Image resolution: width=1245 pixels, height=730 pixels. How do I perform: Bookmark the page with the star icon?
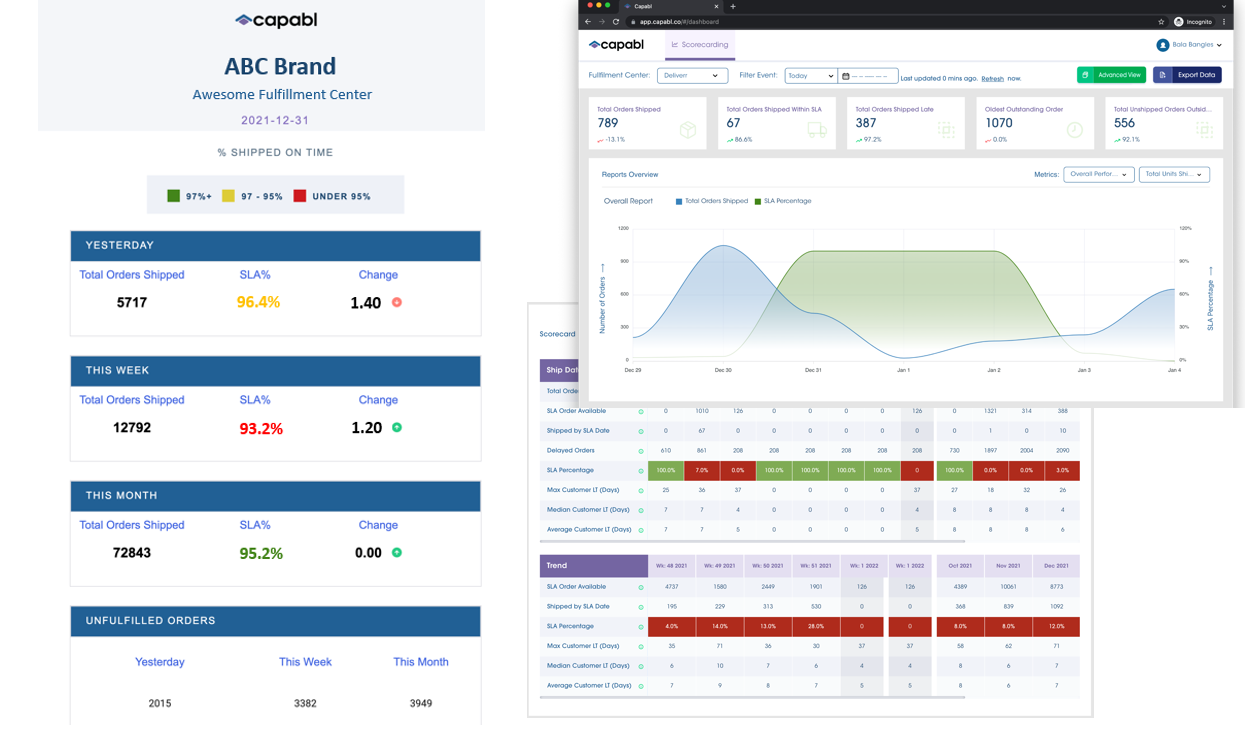tap(1161, 21)
